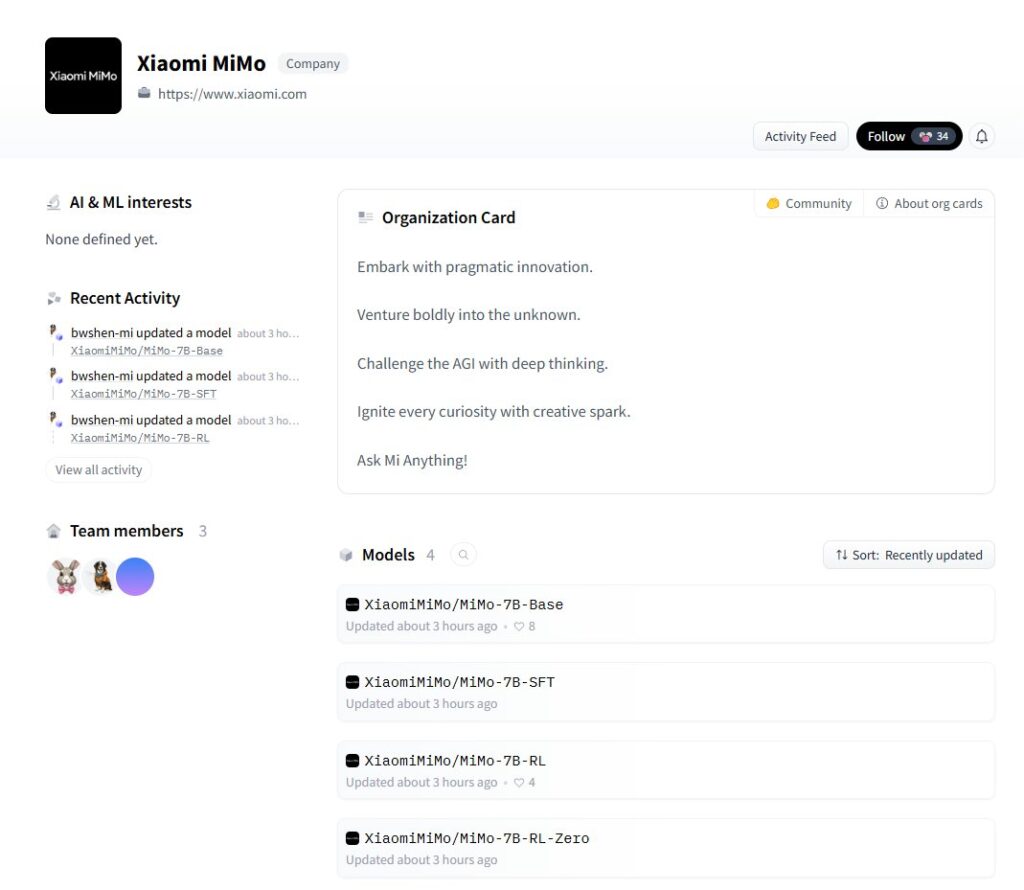The height and width of the screenshot is (890, 1024).
Task: Click the info icon in About org cards
Action: pyautogui.click(x=882, y=203)
